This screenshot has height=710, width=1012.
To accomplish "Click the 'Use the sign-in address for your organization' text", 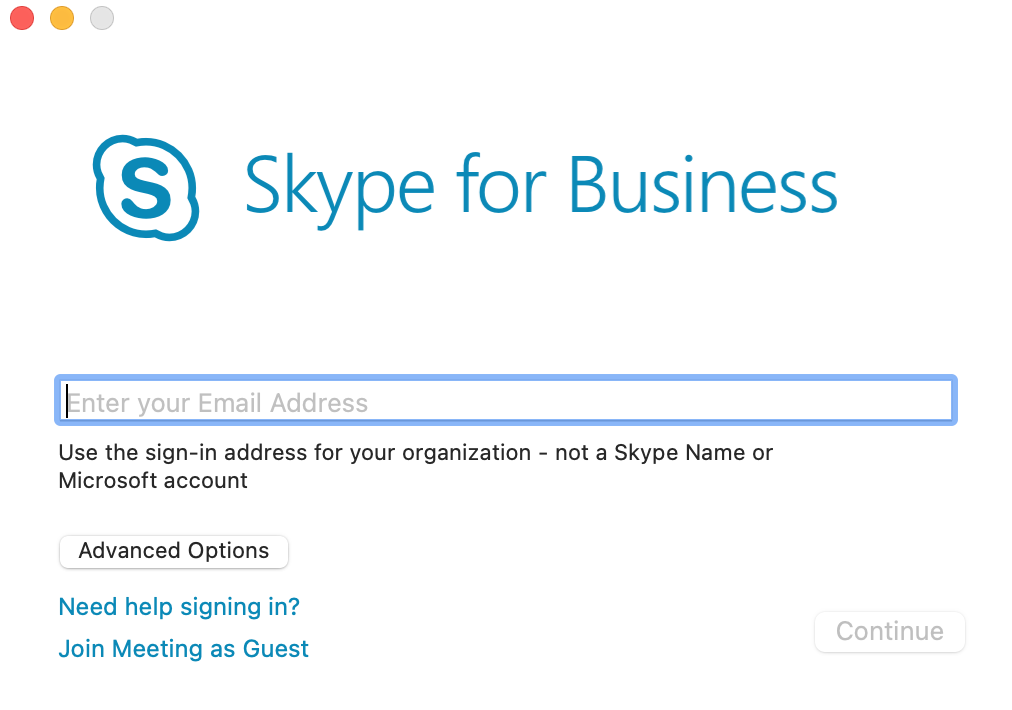I will [x=295, y=452].
